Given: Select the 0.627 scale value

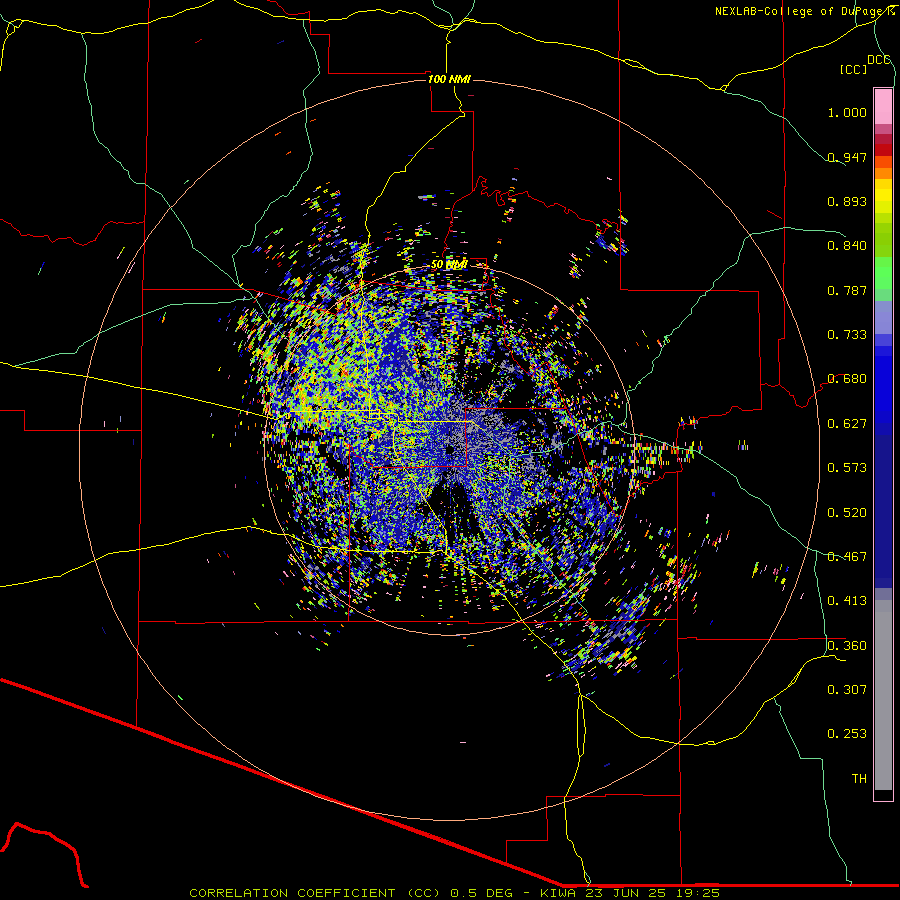Looking at the screenshot, I should (x=847, y=424).
